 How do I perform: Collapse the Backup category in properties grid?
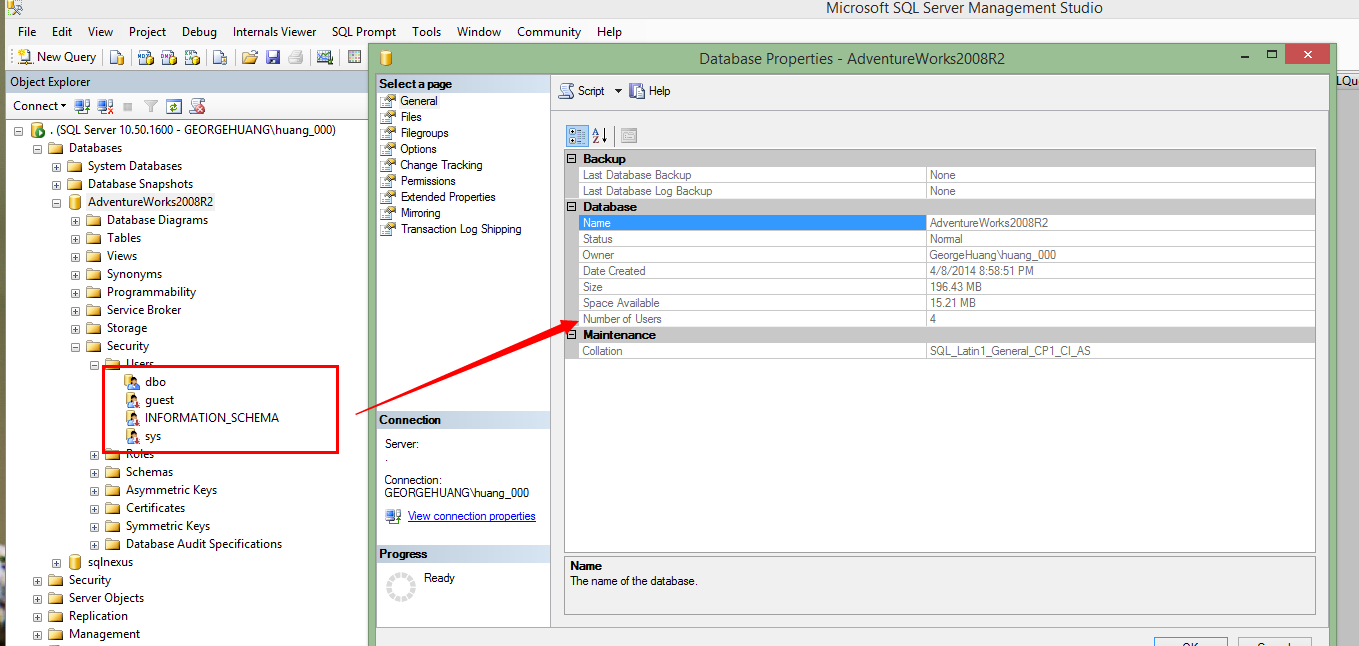(x=572, y=159)
